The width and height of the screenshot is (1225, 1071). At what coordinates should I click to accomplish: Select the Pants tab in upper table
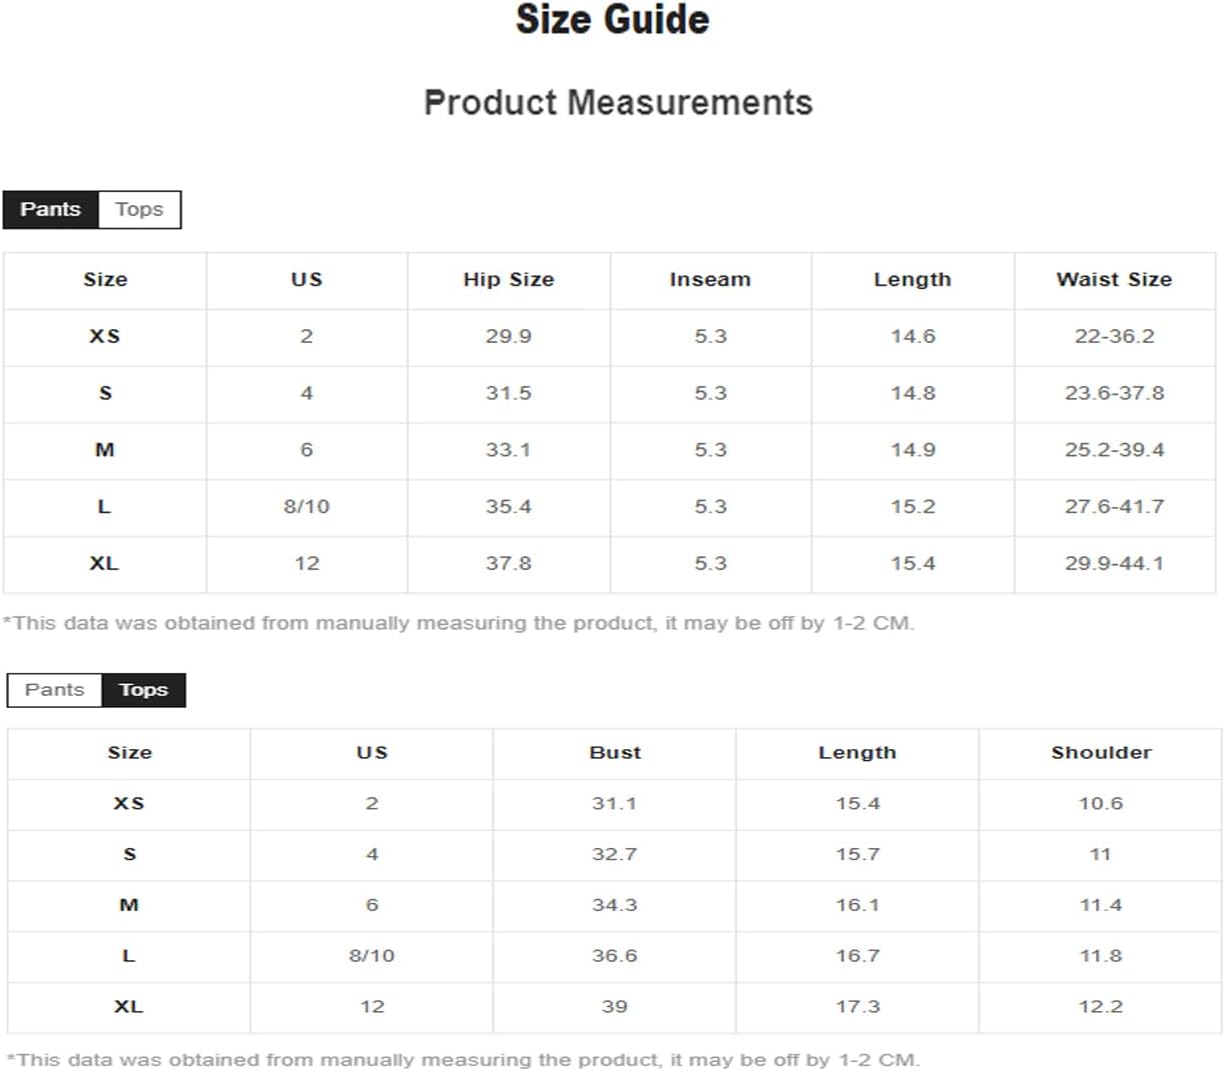(50, 209)
